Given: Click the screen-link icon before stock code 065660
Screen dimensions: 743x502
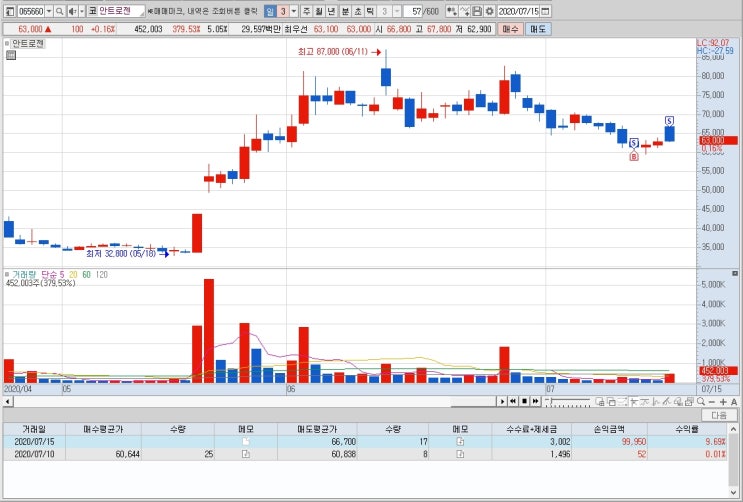Looking at the screenshot, I should [x=10, y=11].
